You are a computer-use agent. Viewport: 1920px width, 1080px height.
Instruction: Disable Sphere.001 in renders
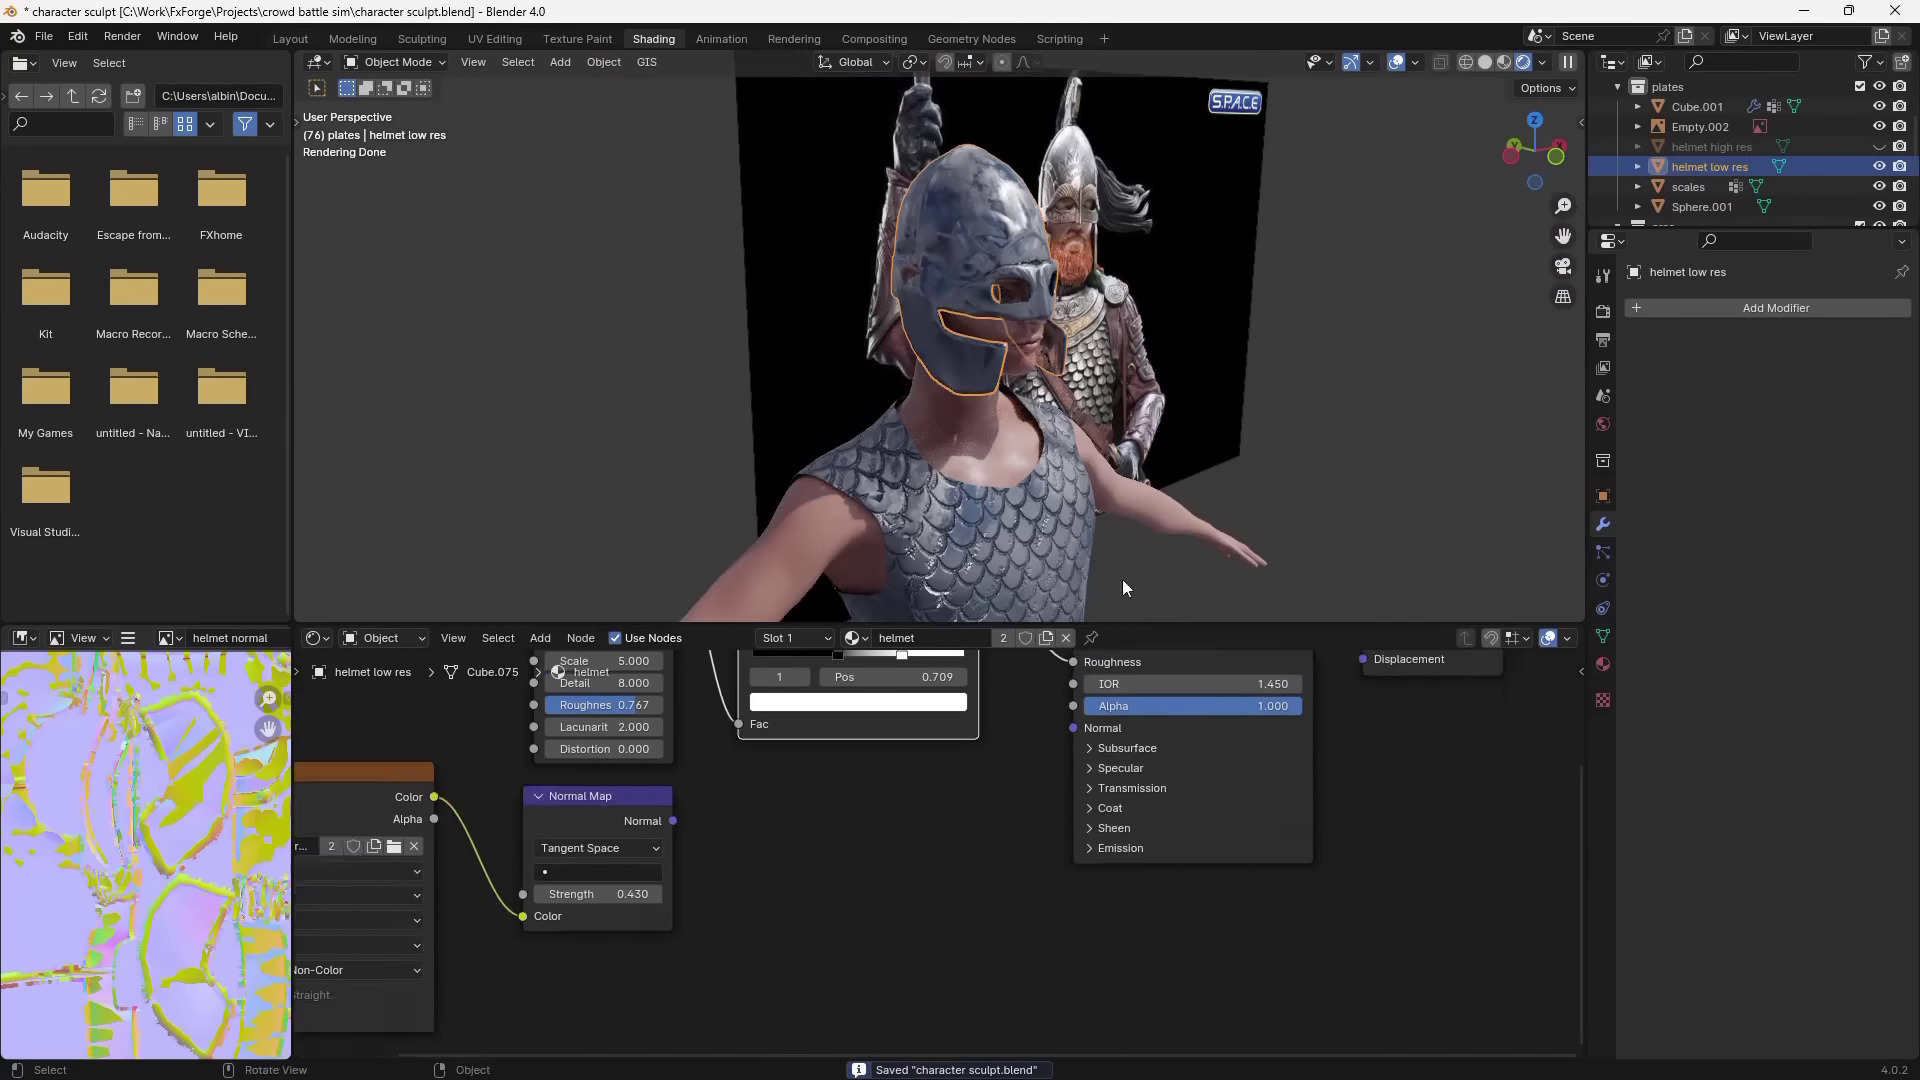(1899, 206)
